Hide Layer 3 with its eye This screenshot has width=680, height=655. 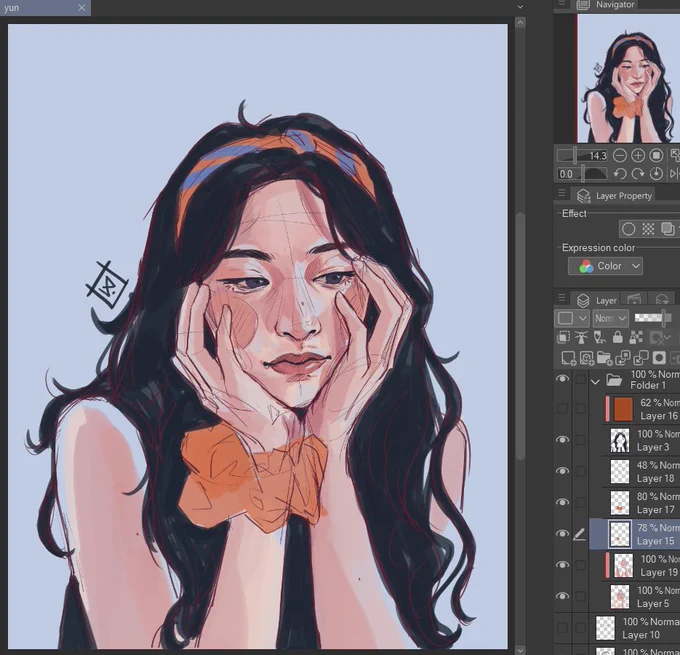[562, 440]
